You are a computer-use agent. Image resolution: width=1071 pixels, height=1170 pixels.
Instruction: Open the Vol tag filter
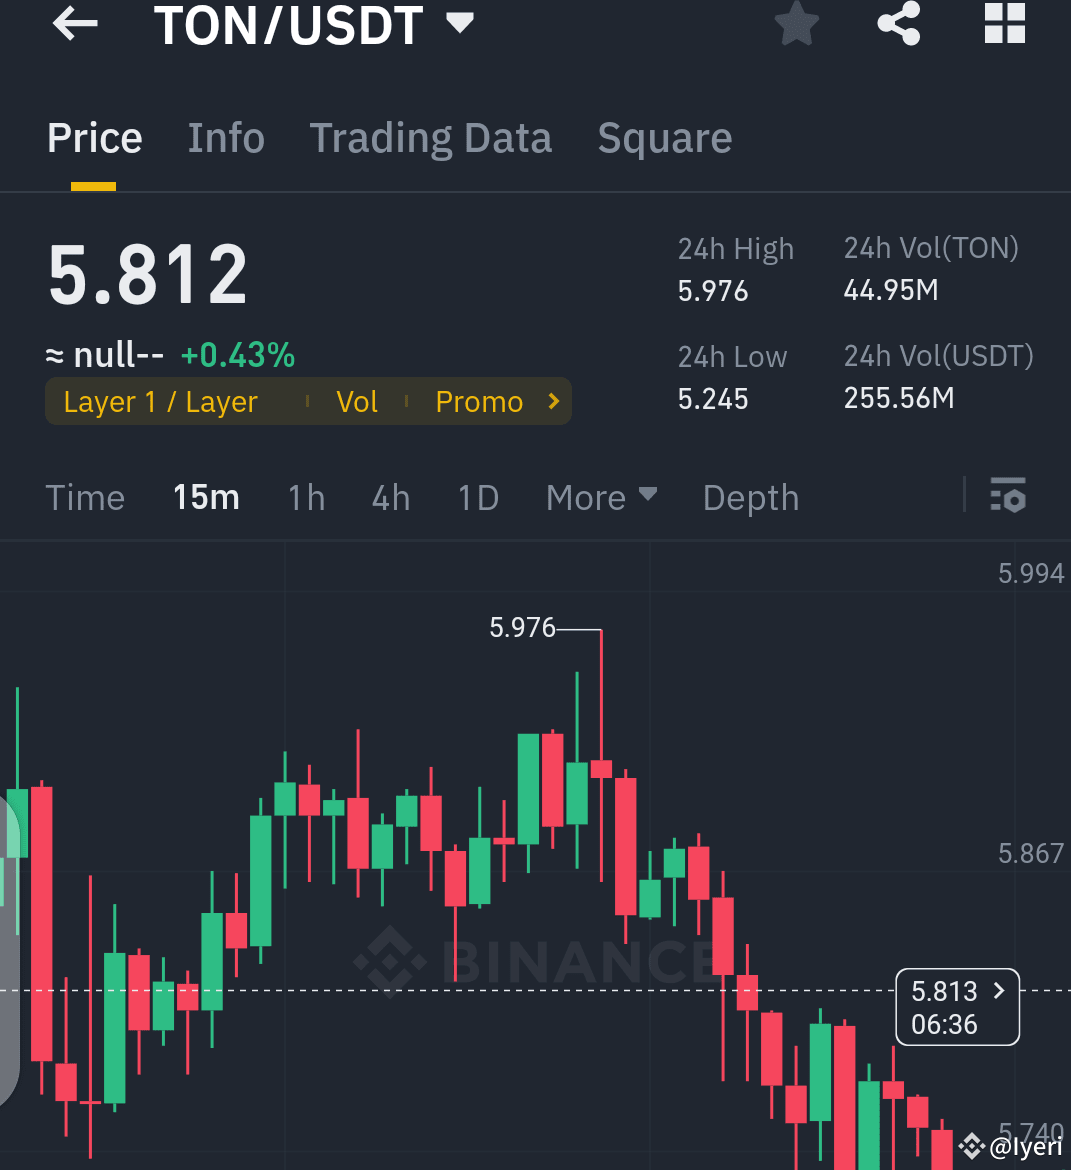[357, 401]
